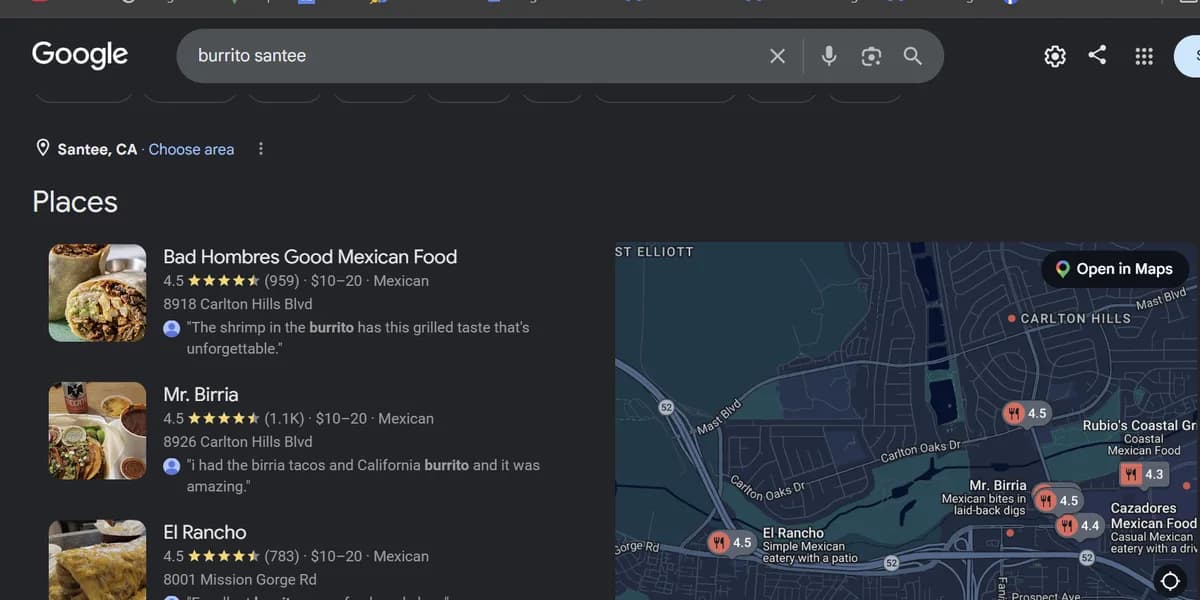
Task: Open Bad Hombres Good Mexican Food listing
Action: pyautogui.click(x=310, y=257)
